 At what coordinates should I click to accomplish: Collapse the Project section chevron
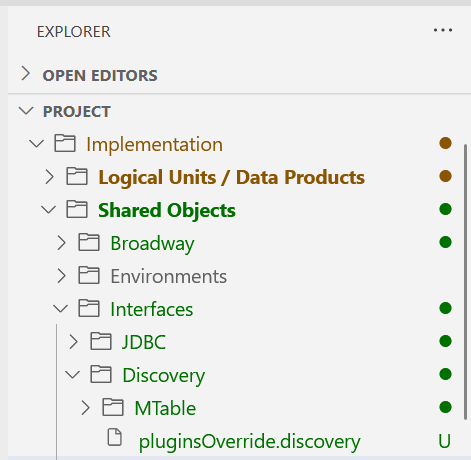pos(26,110)
